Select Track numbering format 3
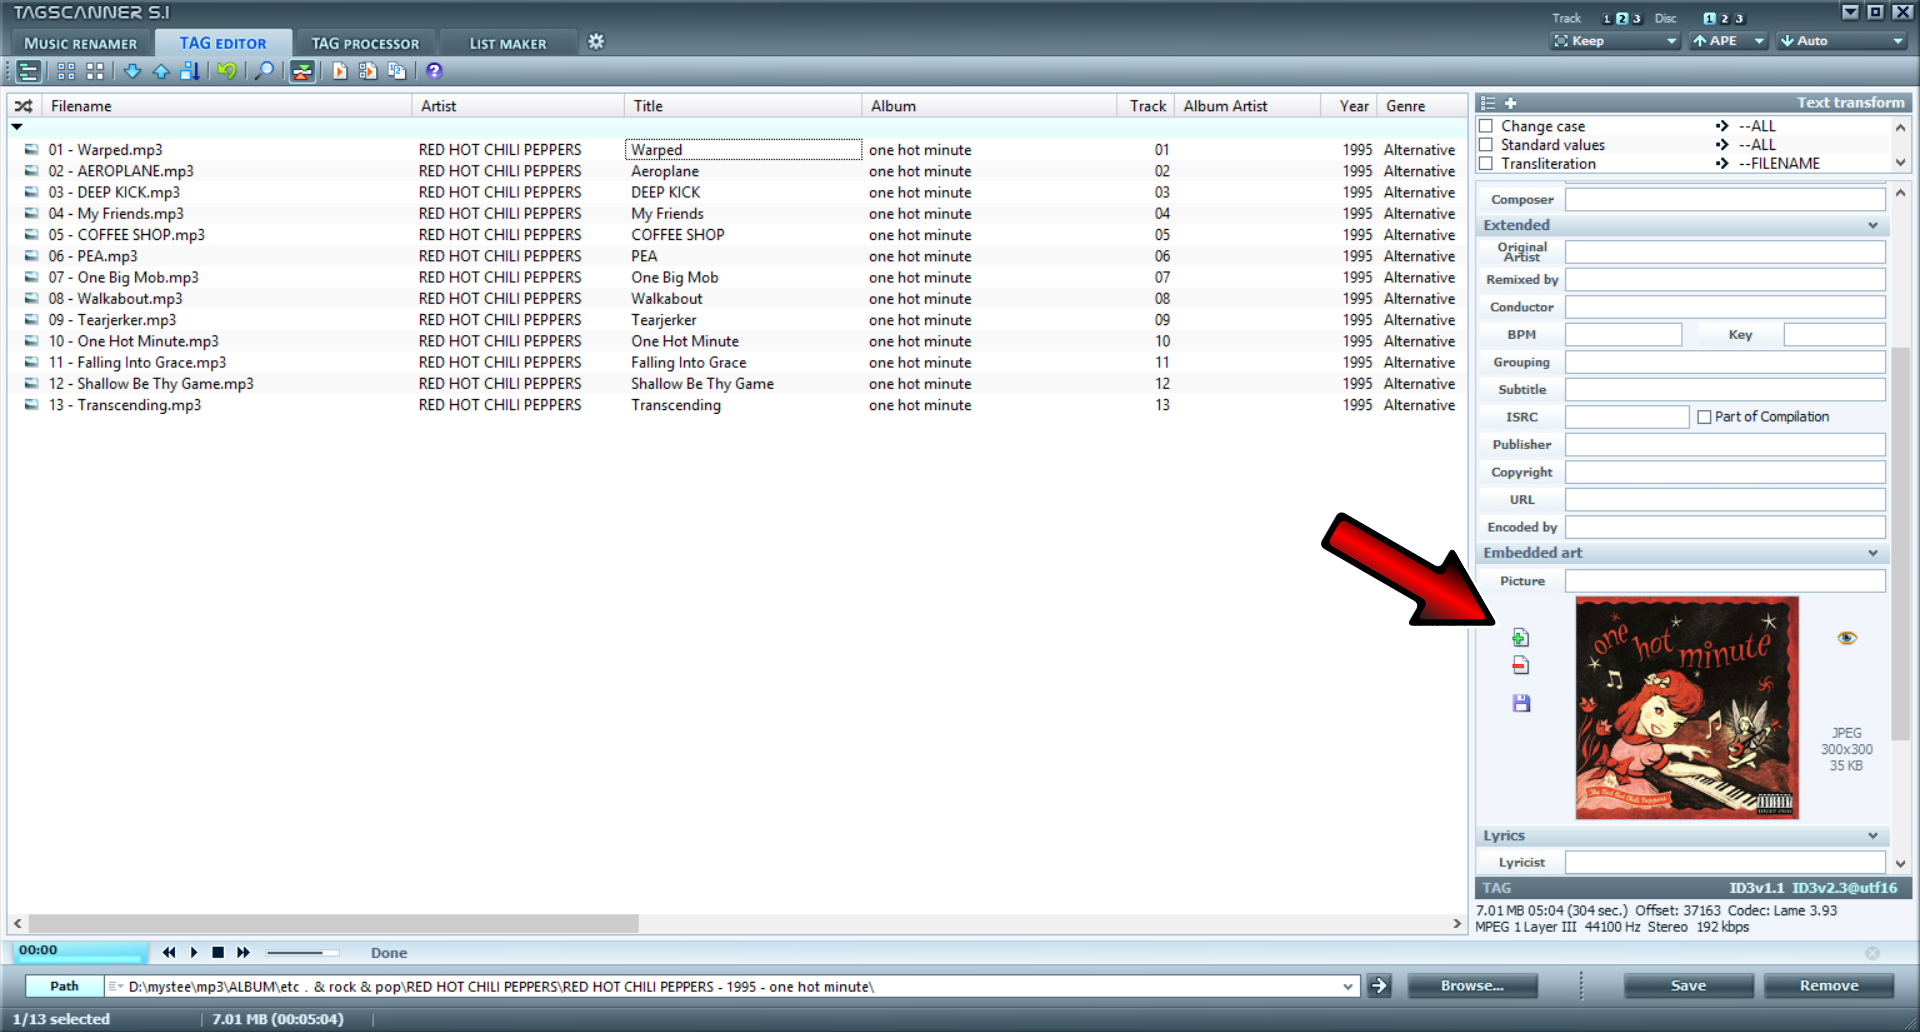The height and width of the screenshot is (1032, 1920). click(x=1637, y=19)
